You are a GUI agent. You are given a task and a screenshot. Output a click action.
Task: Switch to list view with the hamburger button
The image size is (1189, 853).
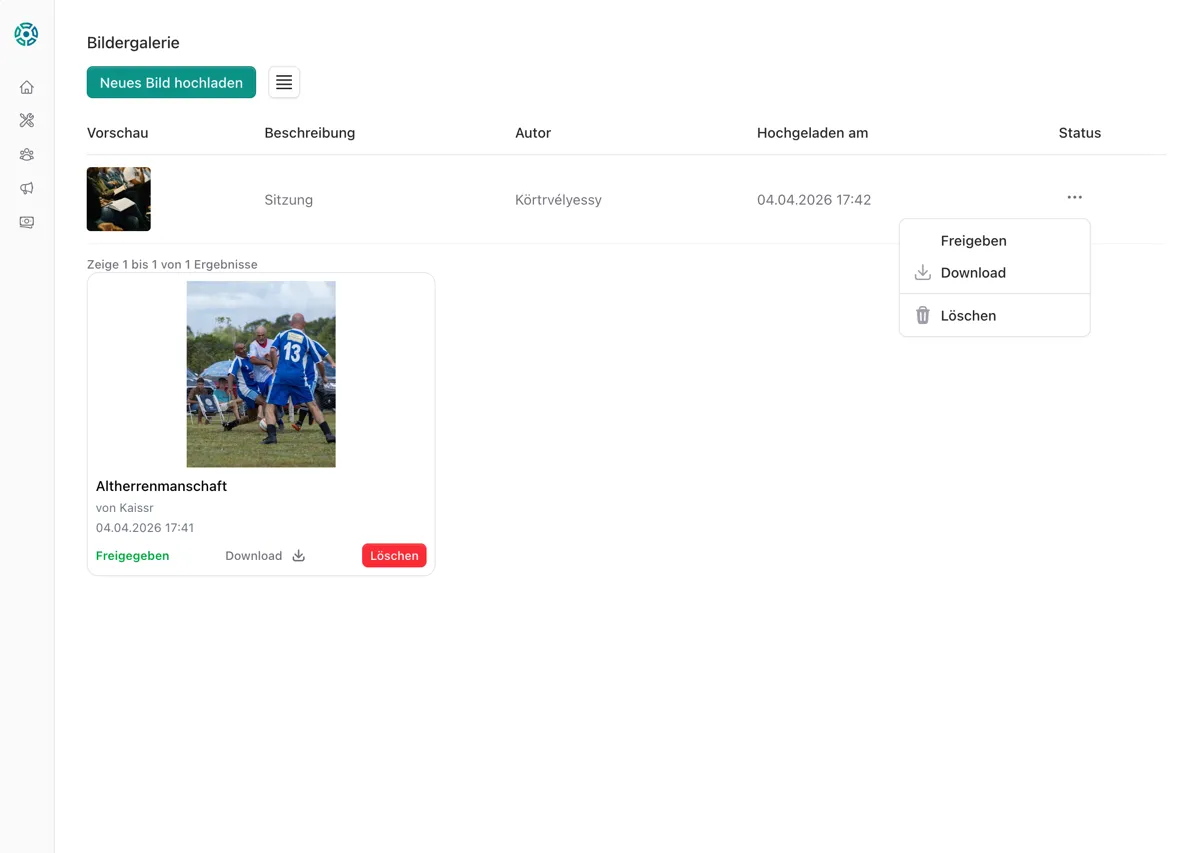(x=284, y=83)
